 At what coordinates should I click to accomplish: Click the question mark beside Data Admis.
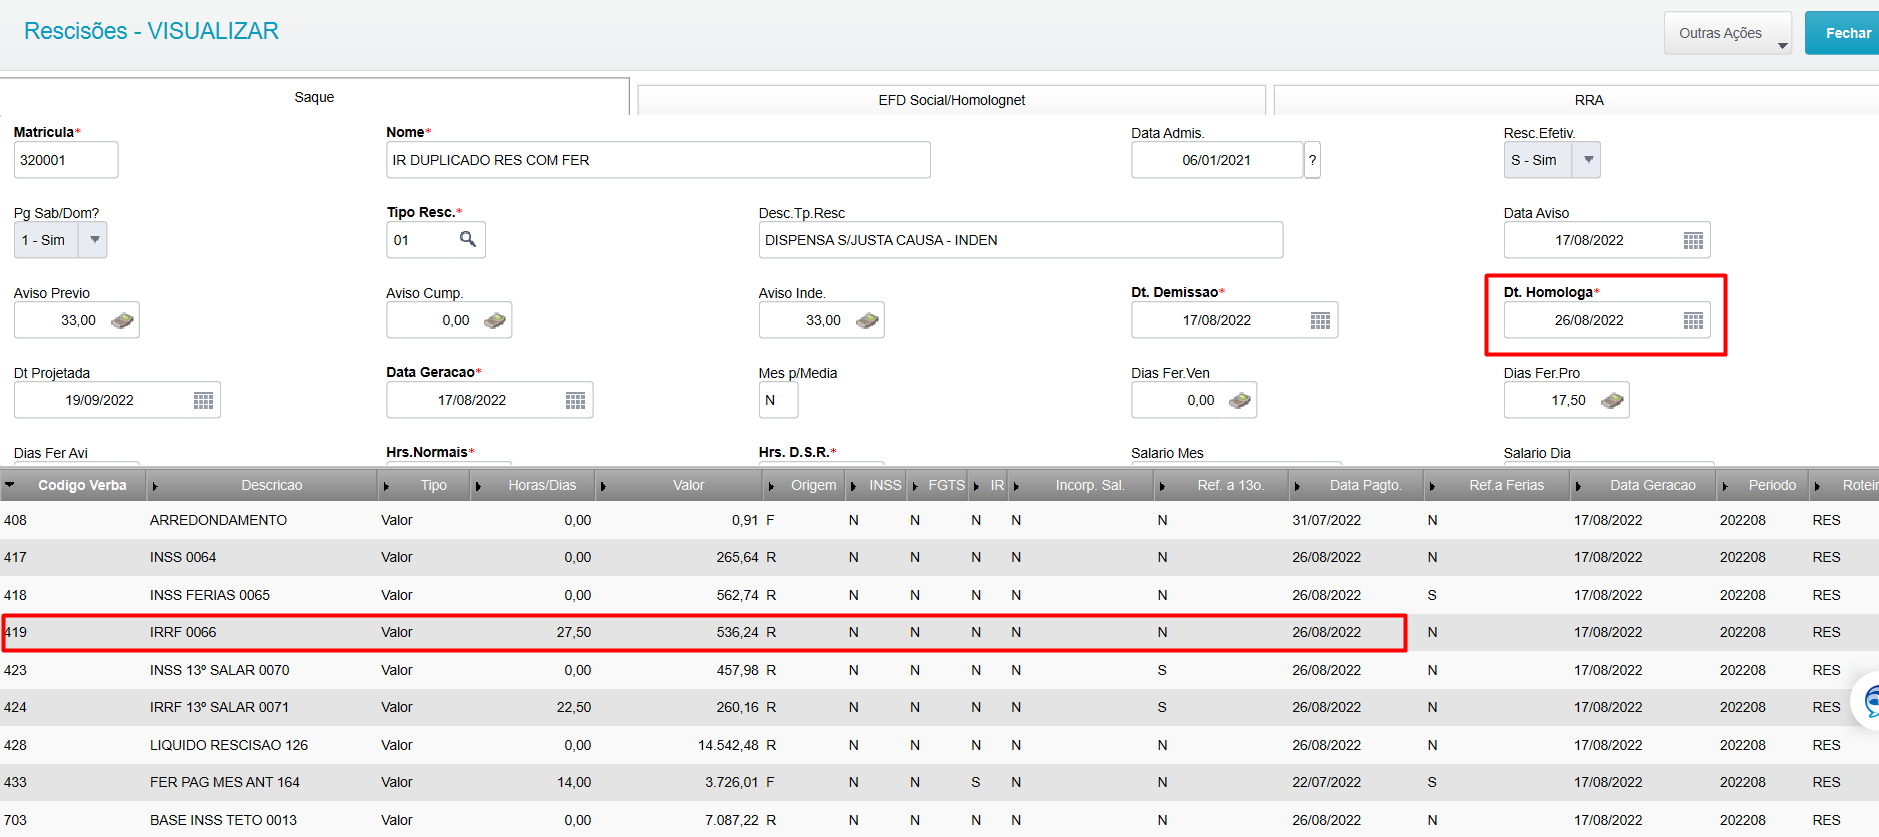point(1312,160)
